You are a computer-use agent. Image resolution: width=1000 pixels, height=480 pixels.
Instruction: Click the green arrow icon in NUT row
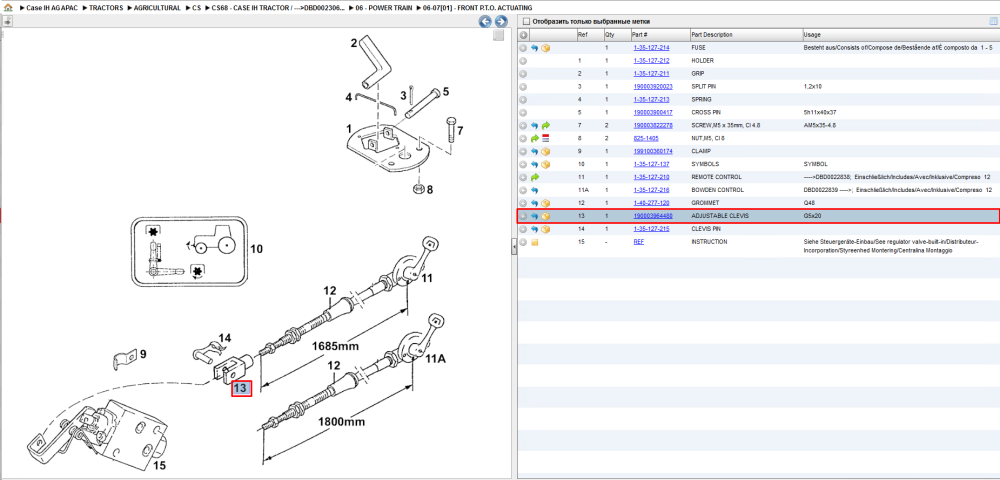click(534, 138)
